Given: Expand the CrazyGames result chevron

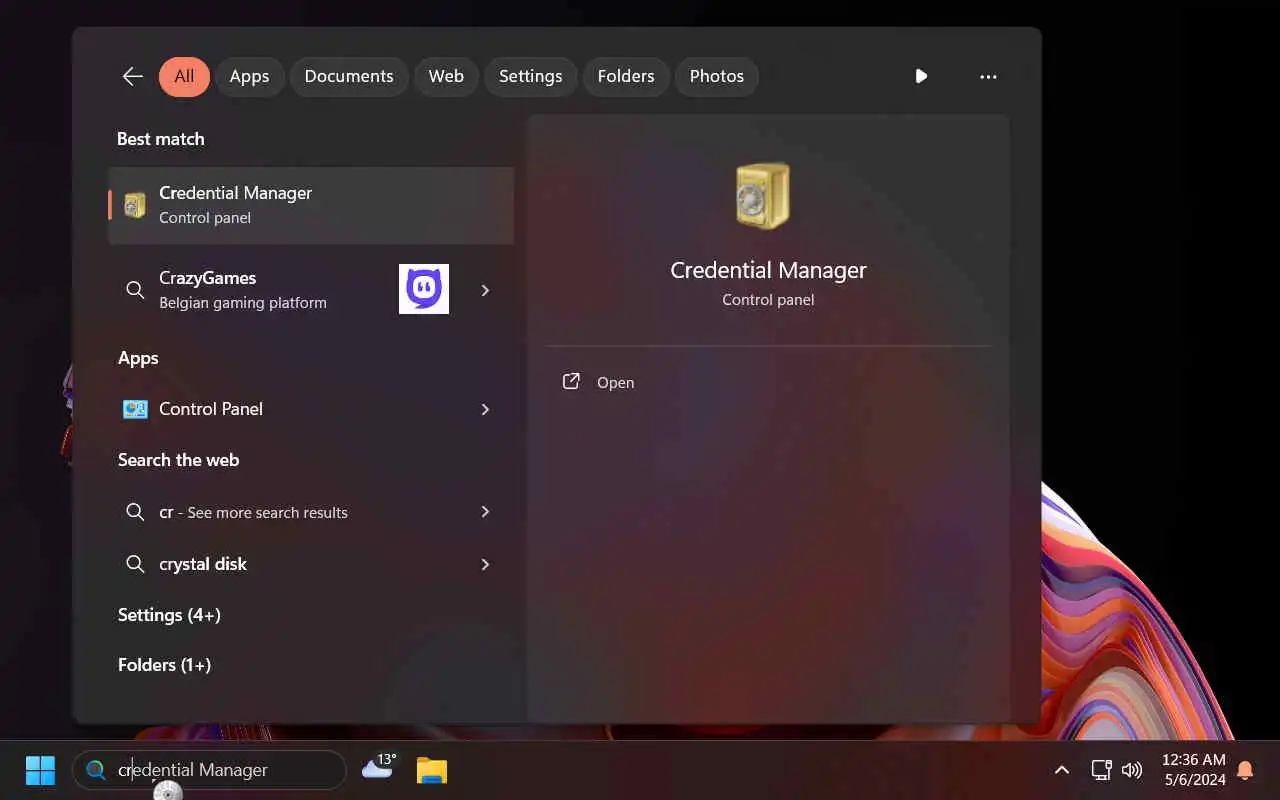Looking at the screenshot, I should click(x=485, y=290).
